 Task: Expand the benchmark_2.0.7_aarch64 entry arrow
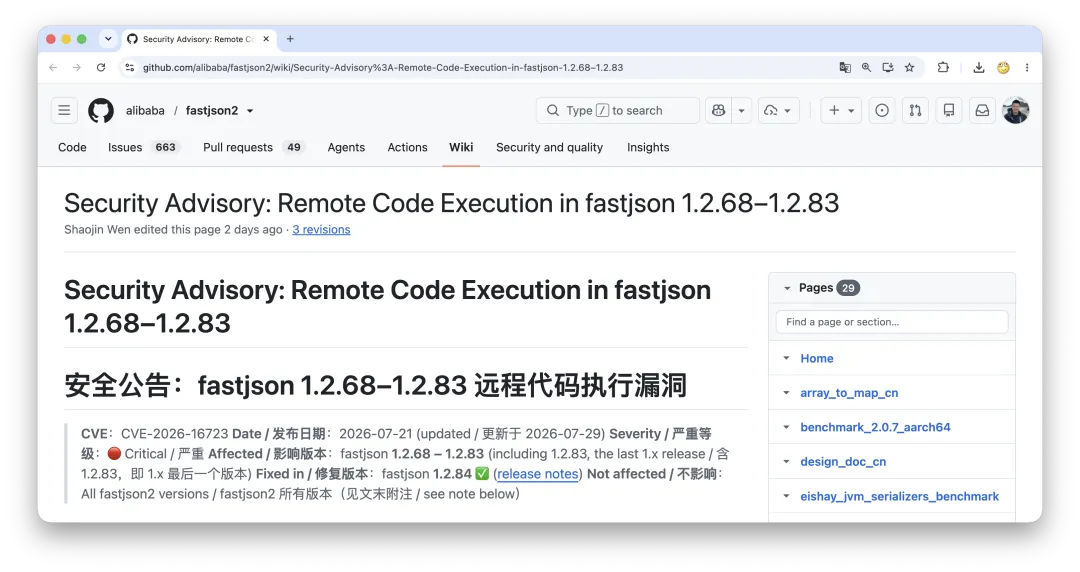pyautogui.click(x=786, y=427)
